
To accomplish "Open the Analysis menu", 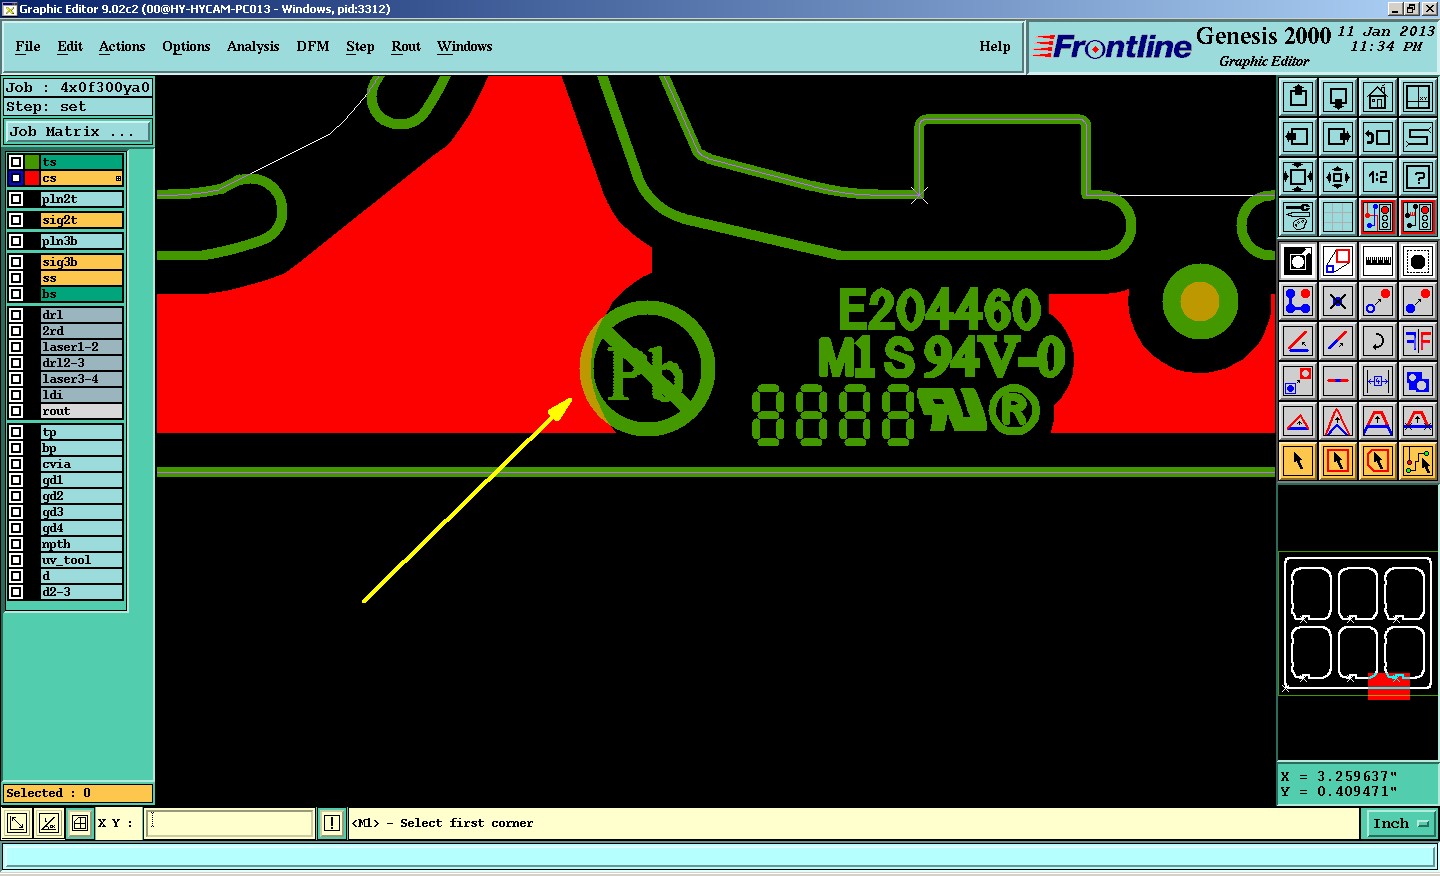I will click(x=253, y=47).
